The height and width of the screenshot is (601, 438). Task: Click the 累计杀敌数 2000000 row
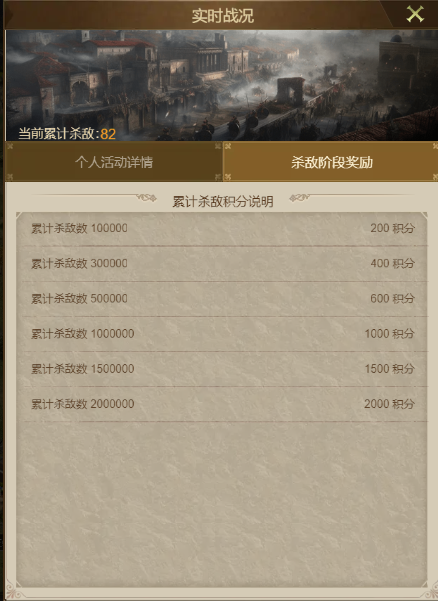click(224, 404)
